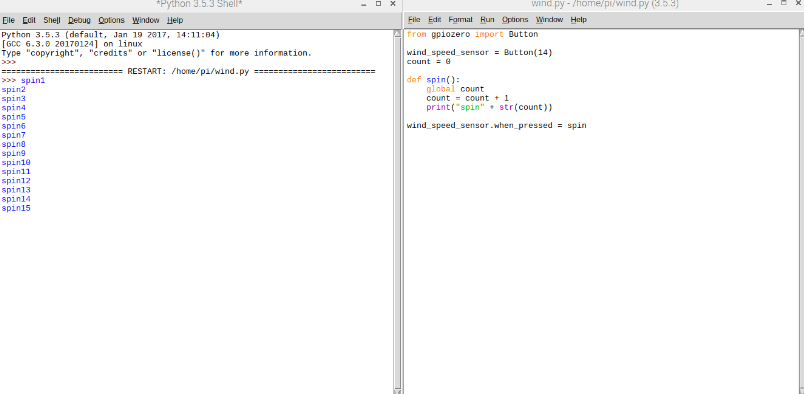Click the '[GCC 6.3.0 20170124] on linux' line
804x394 pixels.
click(72, 44)
